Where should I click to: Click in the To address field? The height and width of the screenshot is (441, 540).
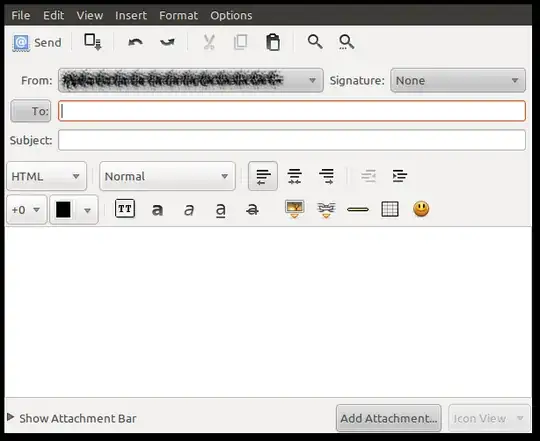(x=292, y=111)
